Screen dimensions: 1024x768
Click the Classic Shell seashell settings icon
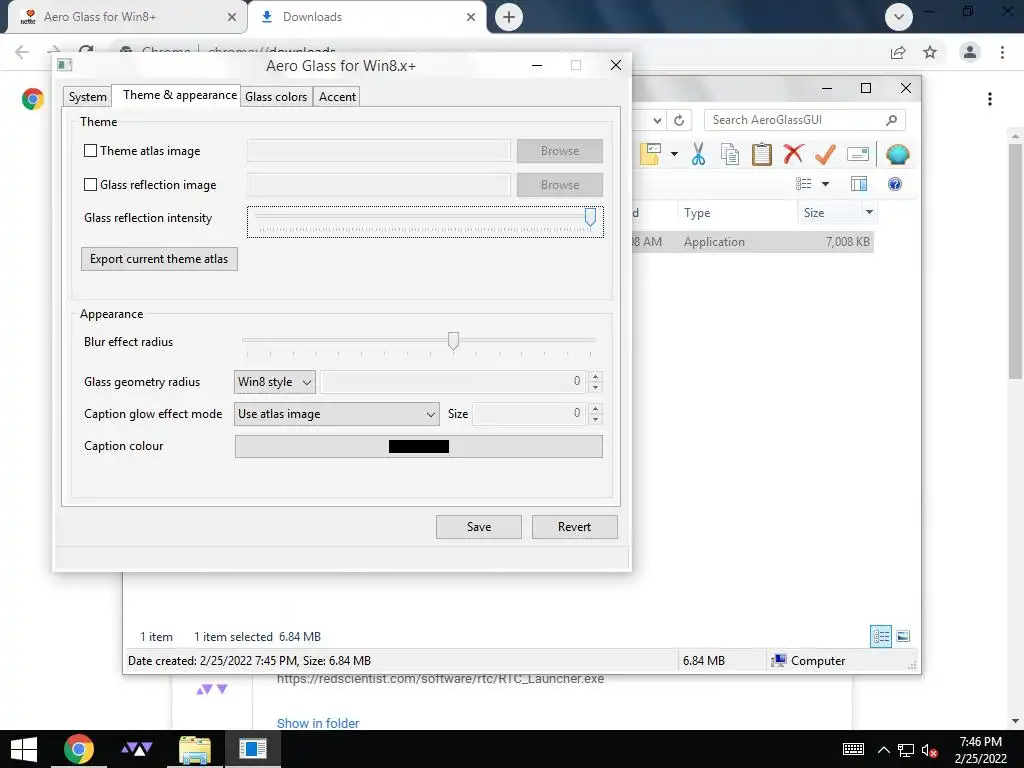898,155
